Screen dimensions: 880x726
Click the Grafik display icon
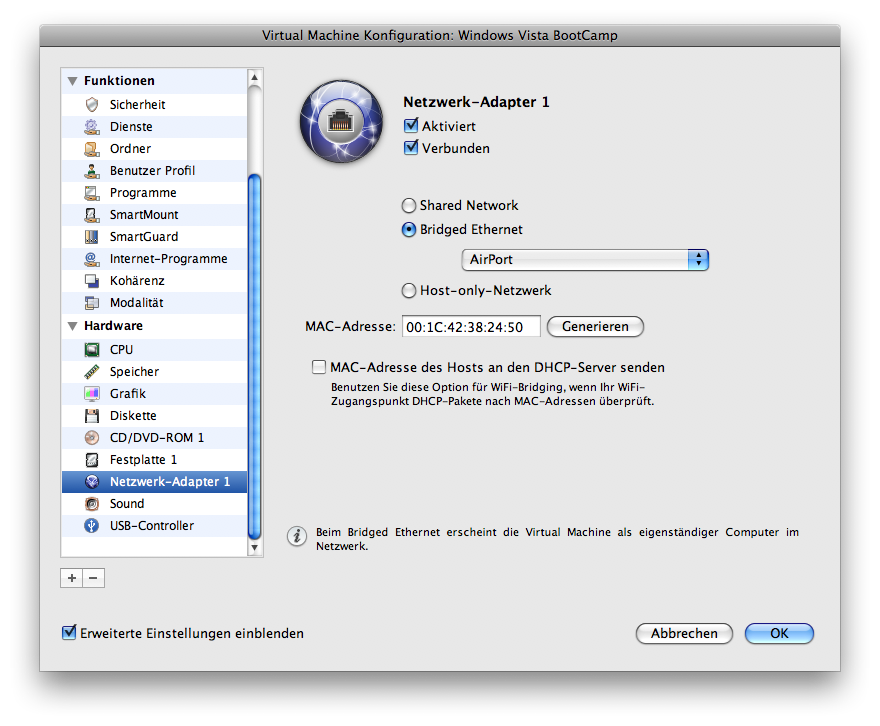(x=91, y=394)
